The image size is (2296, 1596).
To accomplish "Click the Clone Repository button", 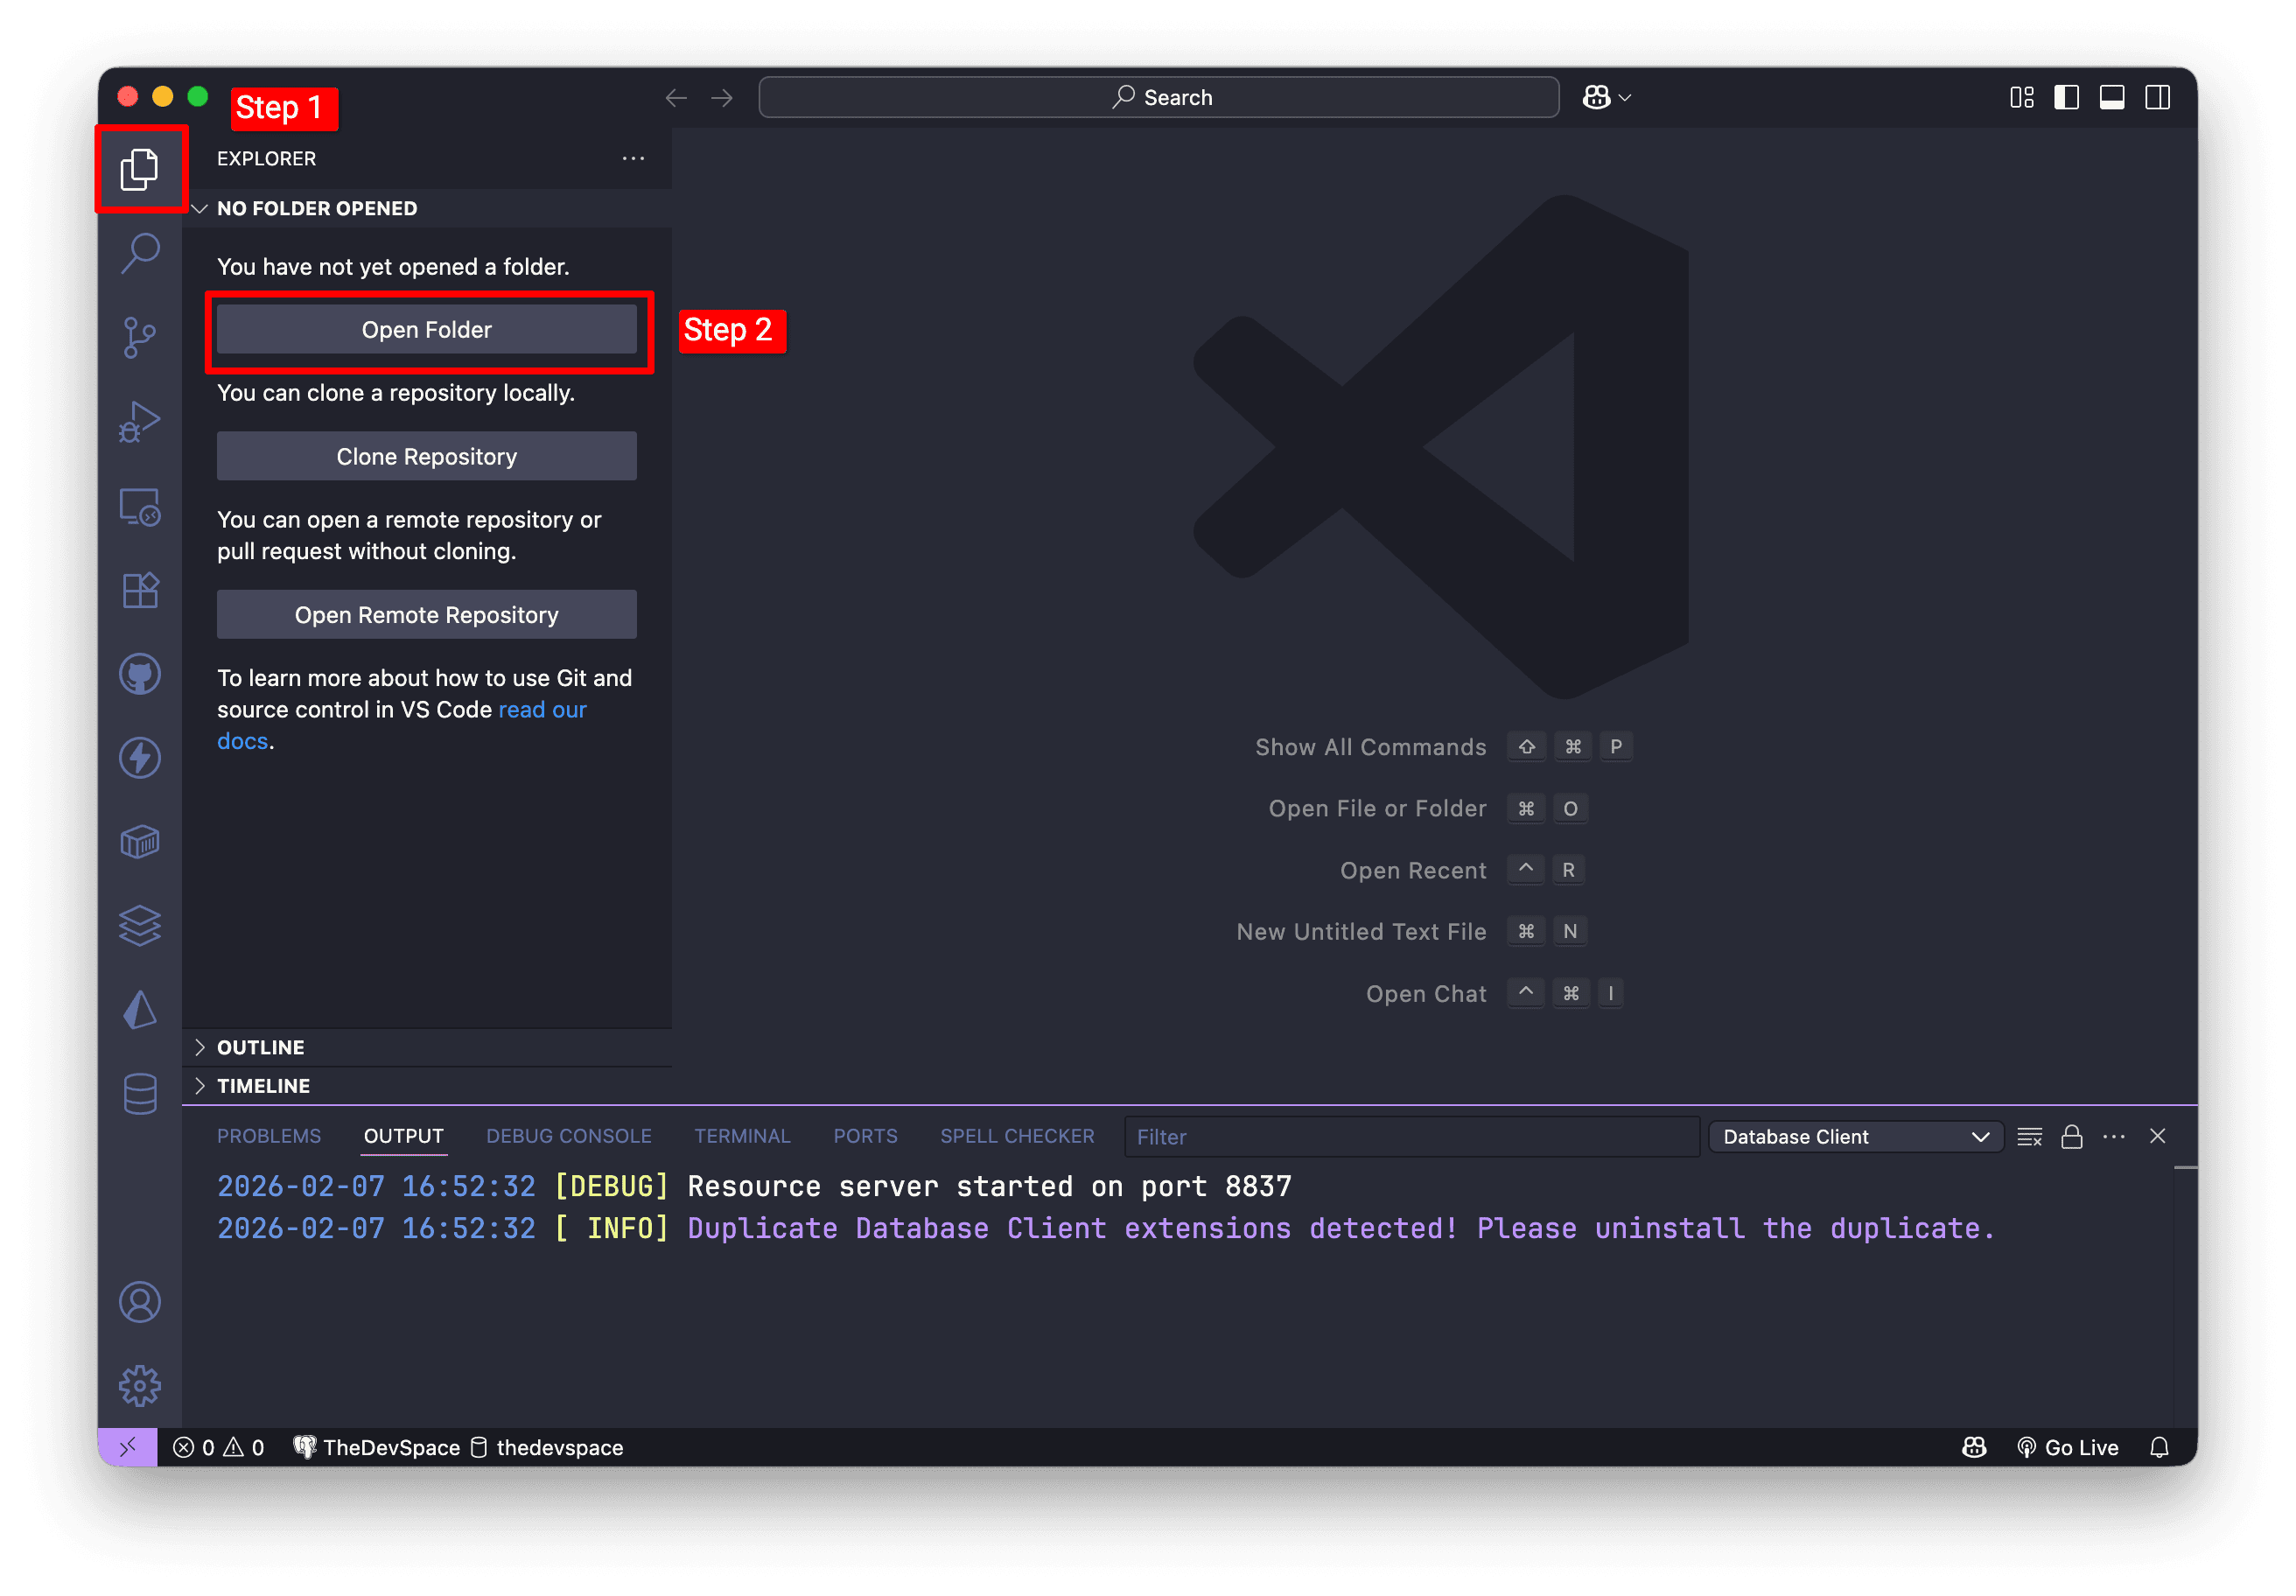I will point(426,456).
